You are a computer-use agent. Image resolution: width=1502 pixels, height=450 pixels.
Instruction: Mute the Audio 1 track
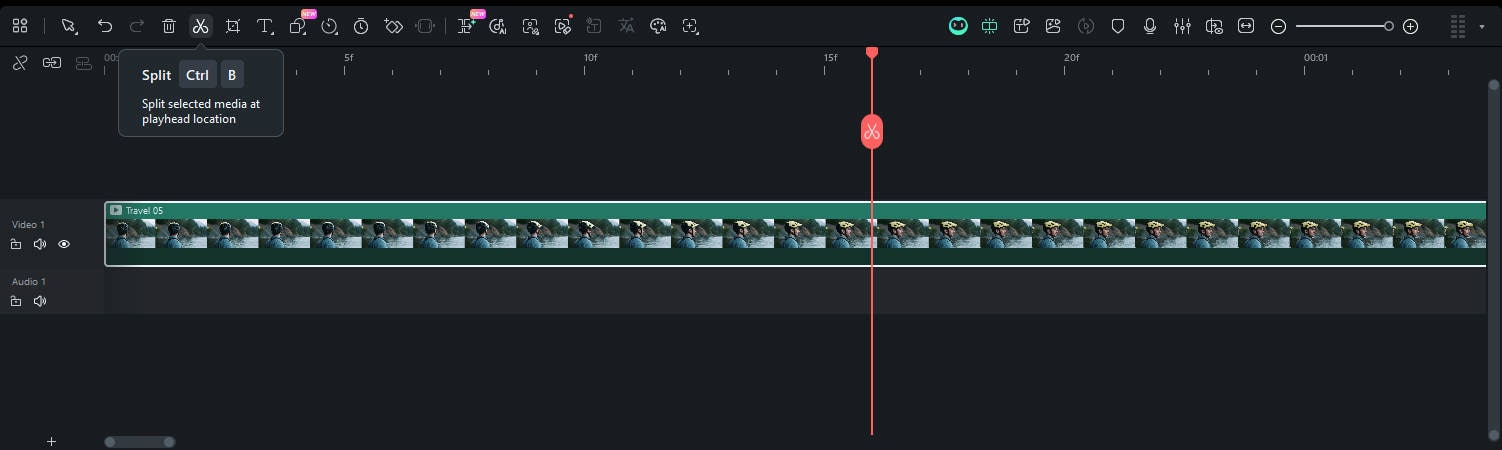(x=40, y=301)
